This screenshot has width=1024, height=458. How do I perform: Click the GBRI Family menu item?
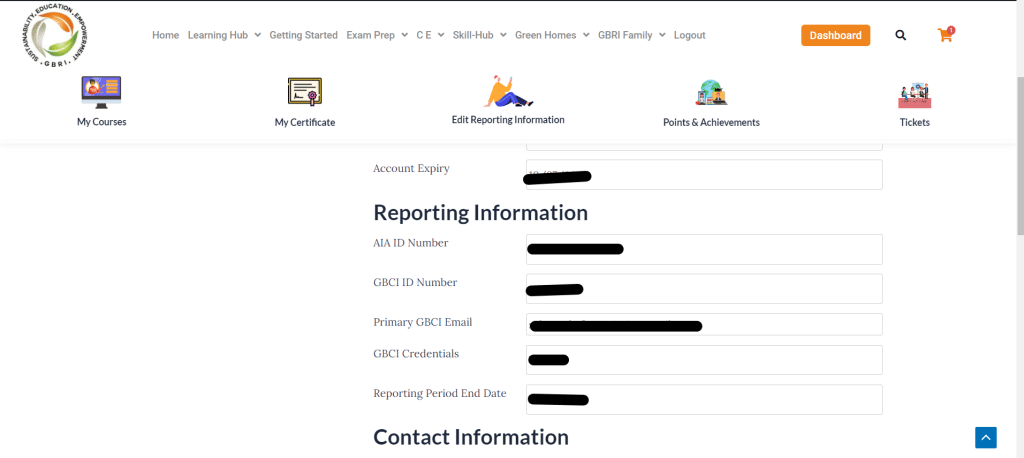625,35
